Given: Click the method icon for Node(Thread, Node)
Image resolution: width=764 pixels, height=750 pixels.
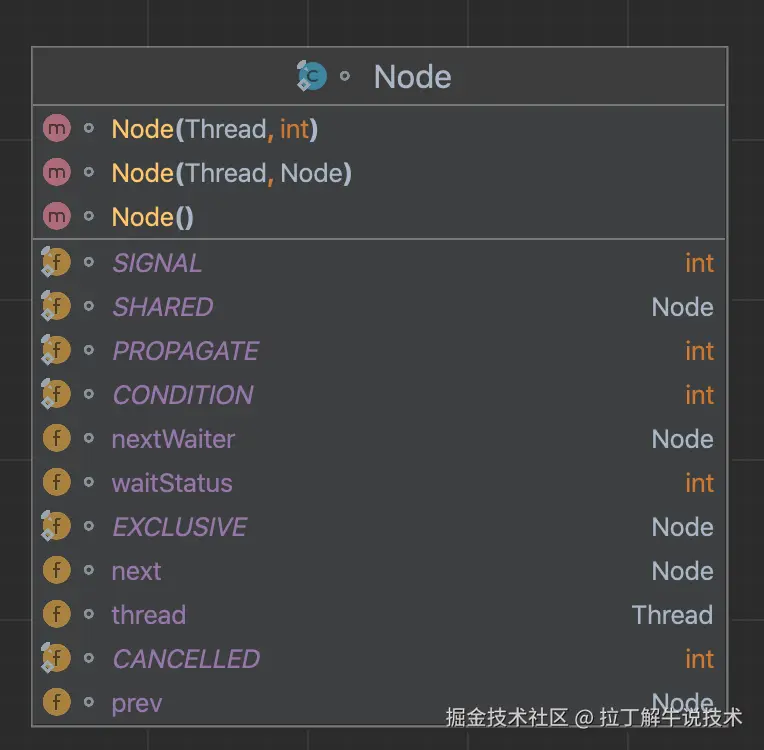Looking at the screenshot, I should pyautogui.click(x=57, y=173).
